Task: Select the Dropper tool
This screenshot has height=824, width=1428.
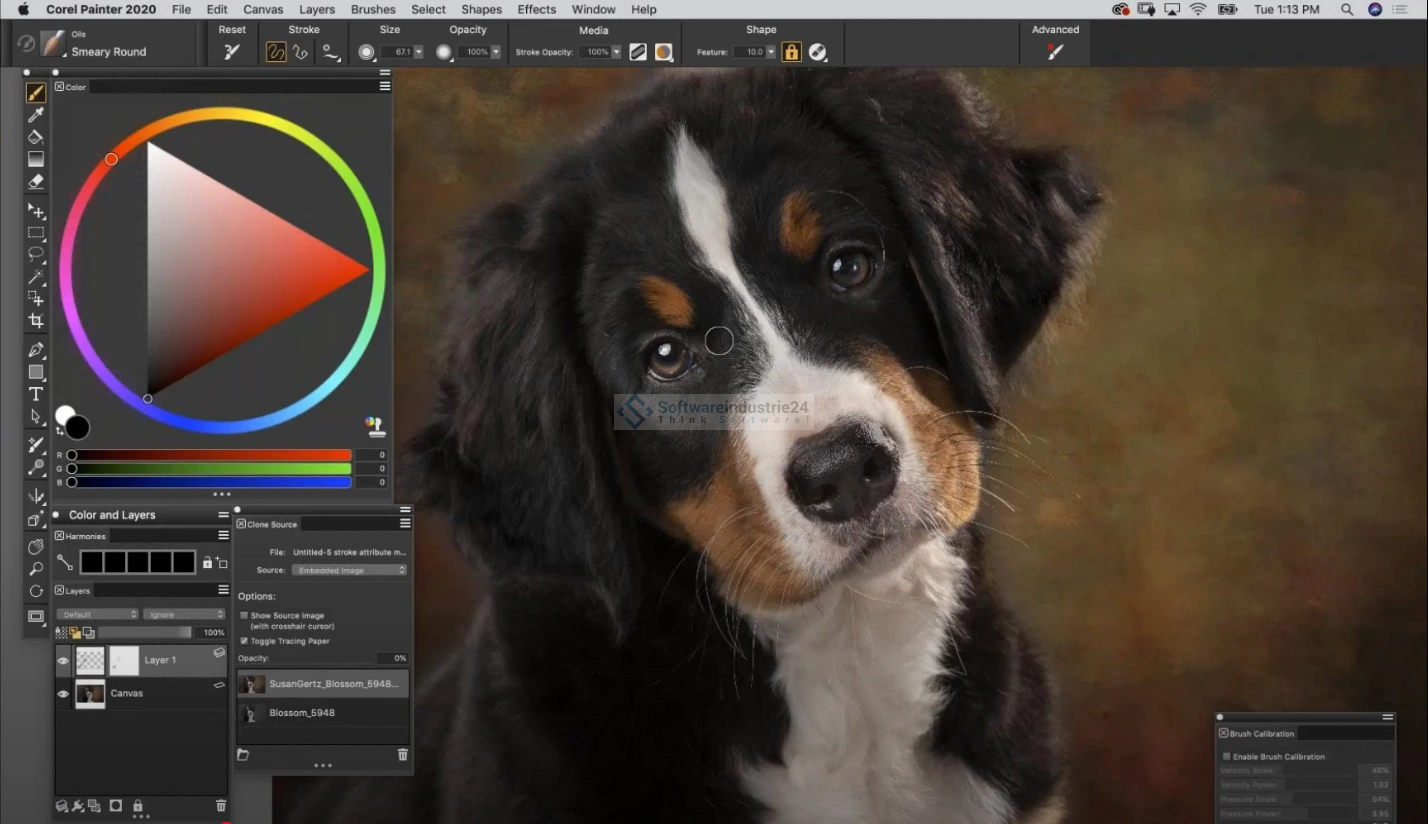Action: pyautogui.click(x=36, y=115)
